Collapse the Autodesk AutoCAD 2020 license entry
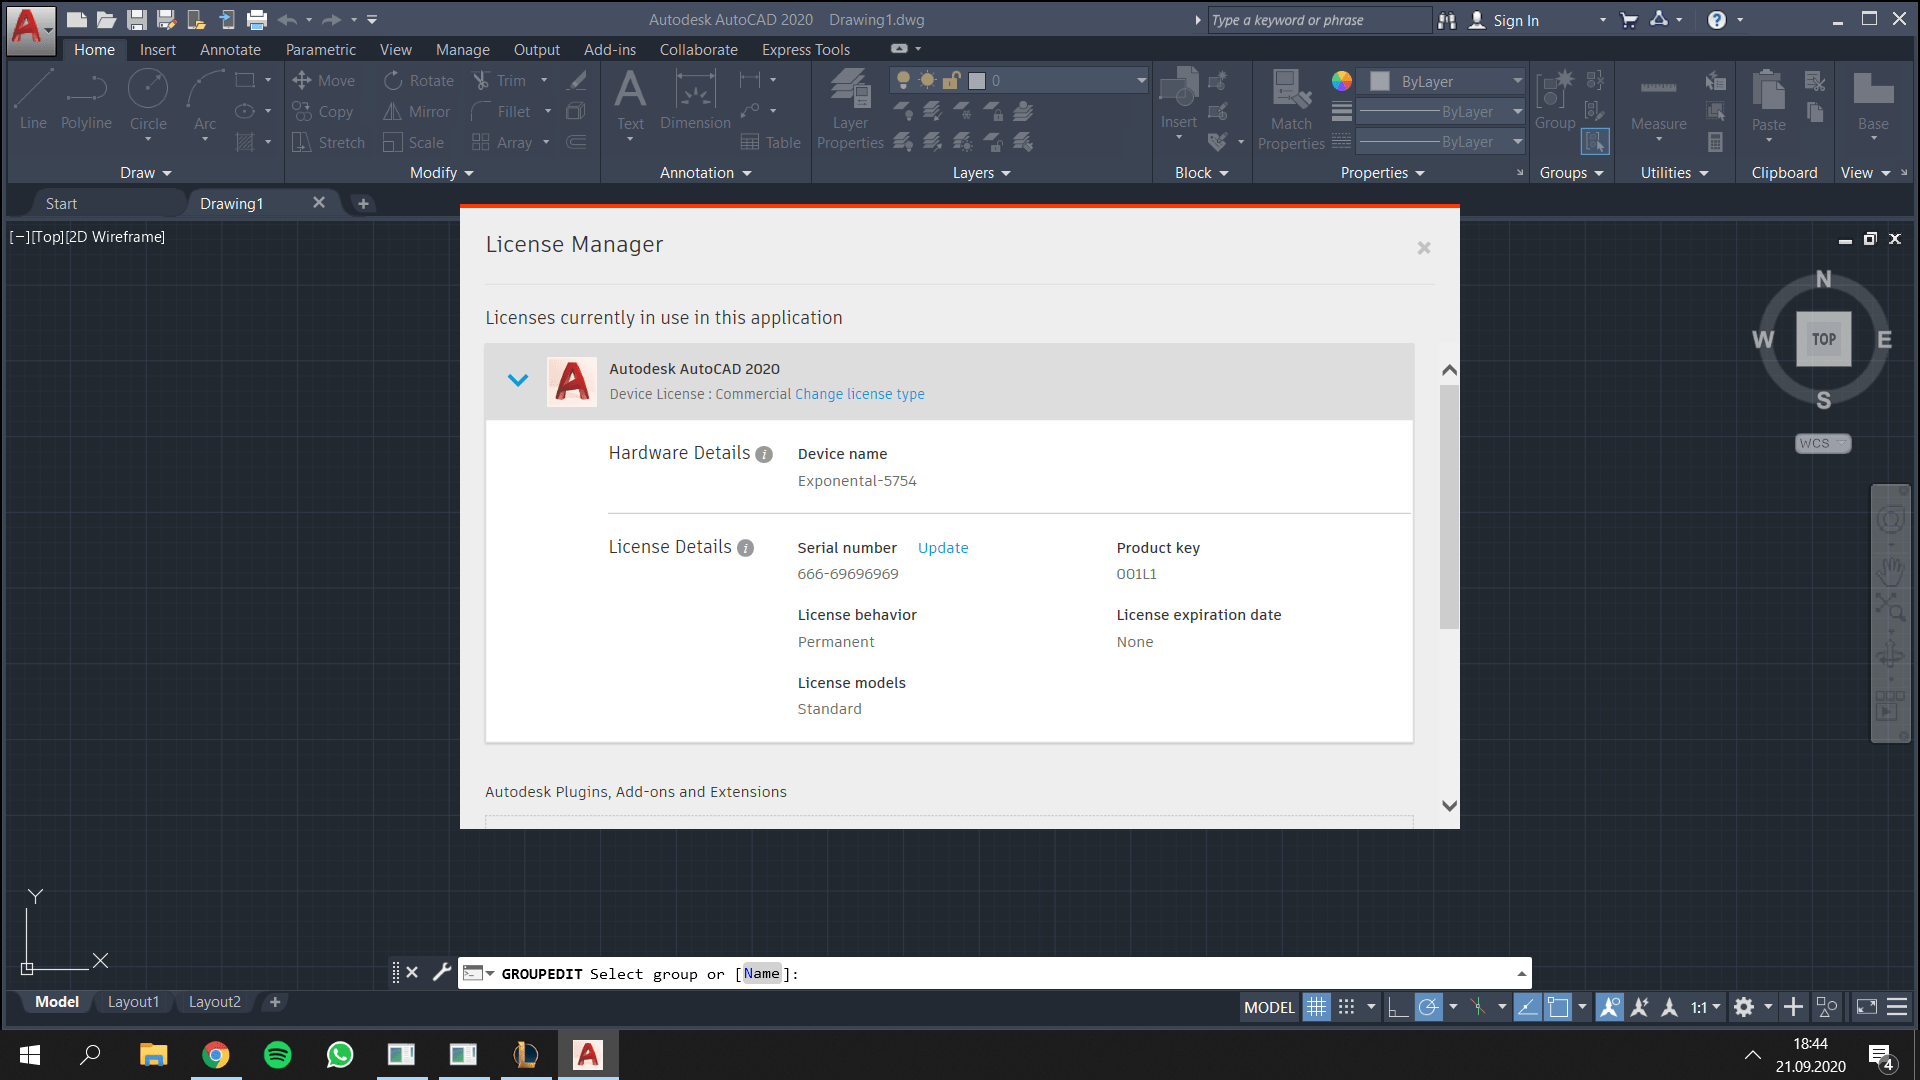Image resolution: width=1920 pixels, height=1080 pixels. tap(517, 380)
